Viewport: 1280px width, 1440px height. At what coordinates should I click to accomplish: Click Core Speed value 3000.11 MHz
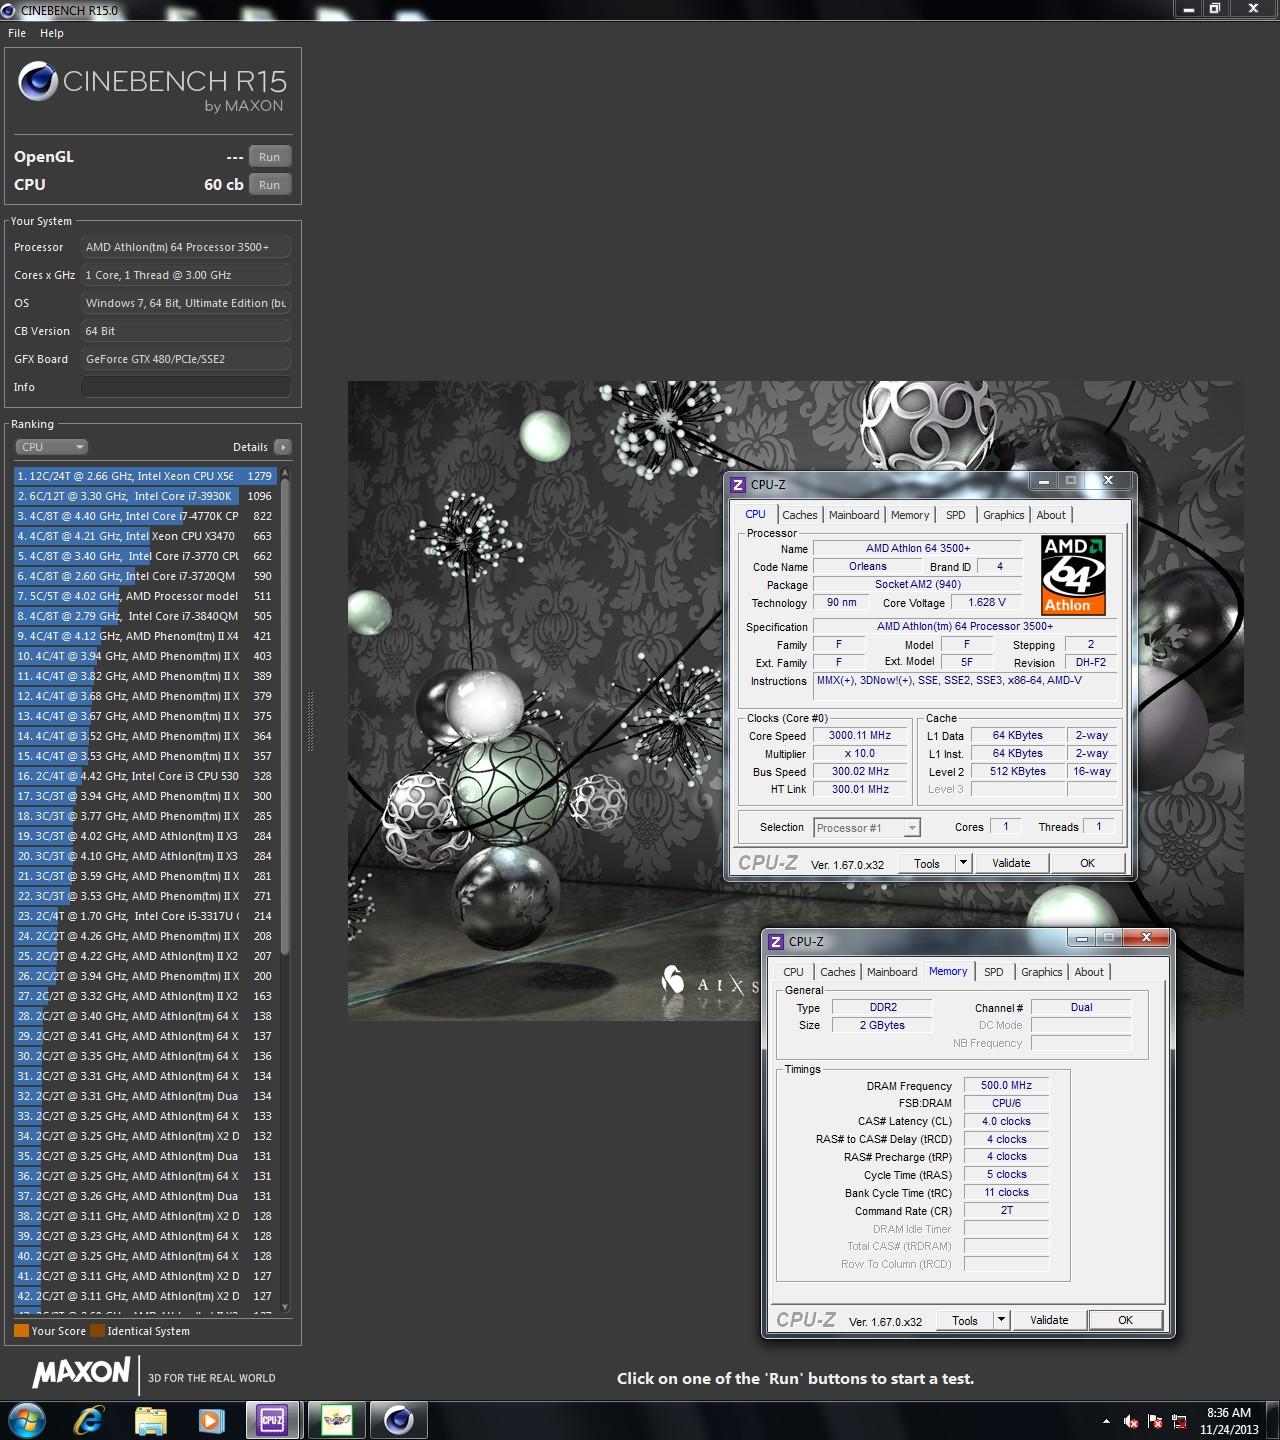coord(860,735)
